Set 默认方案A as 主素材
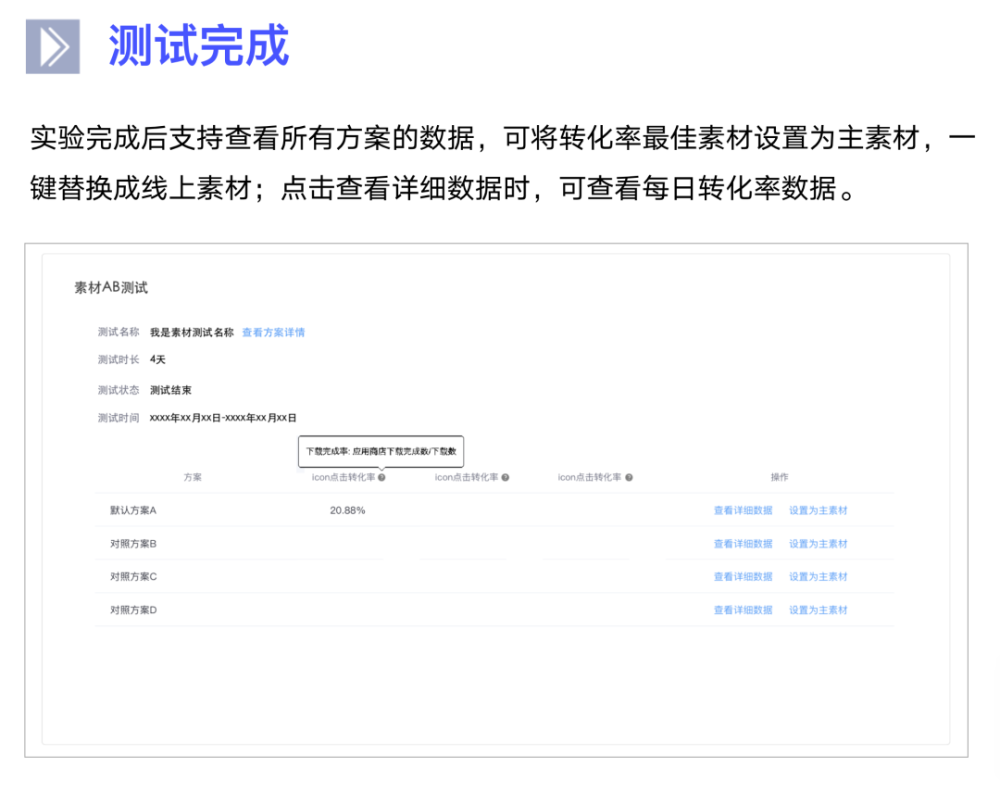 pyautogui.click(x=818, y=510)
